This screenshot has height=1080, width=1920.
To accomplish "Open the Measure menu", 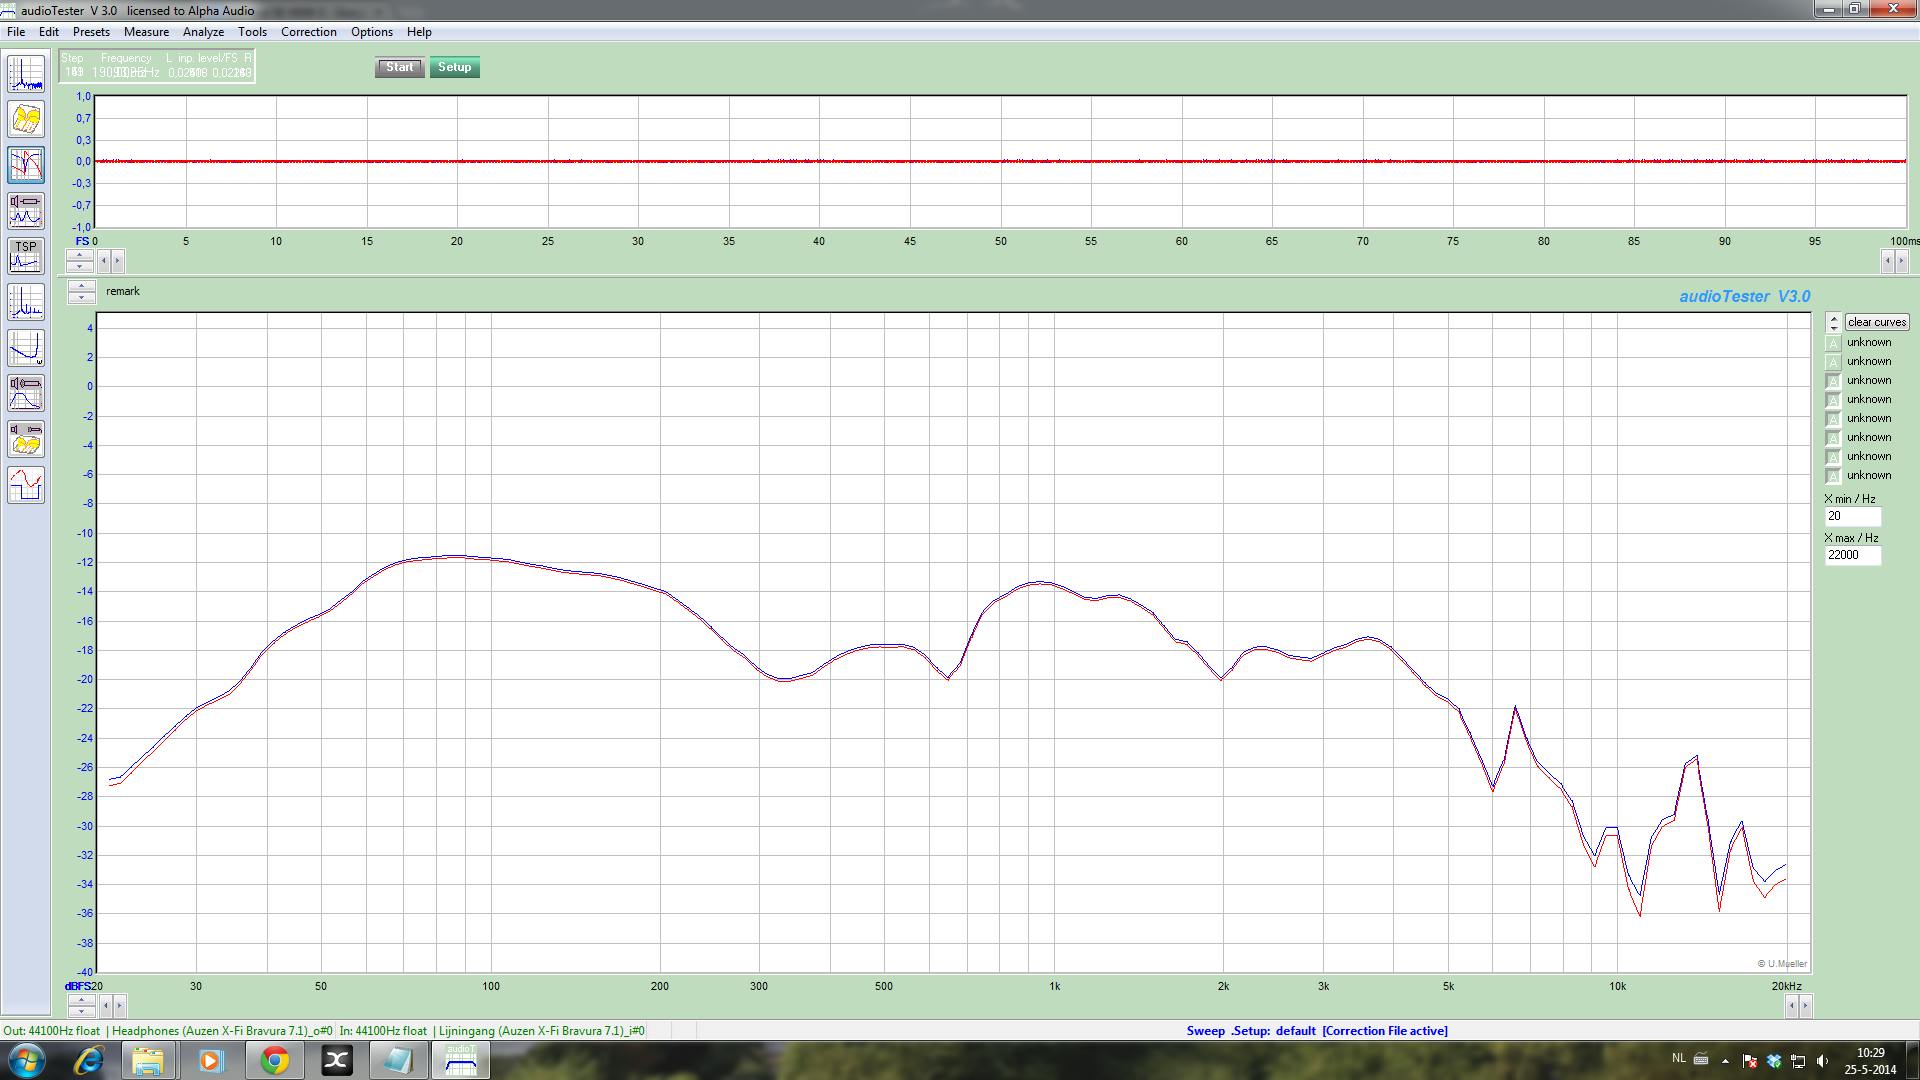I will (146, 32).
